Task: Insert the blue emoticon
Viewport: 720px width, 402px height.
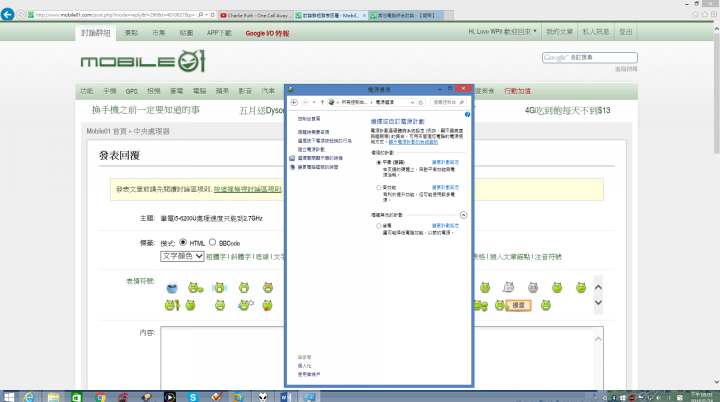Action: [172, 288]
